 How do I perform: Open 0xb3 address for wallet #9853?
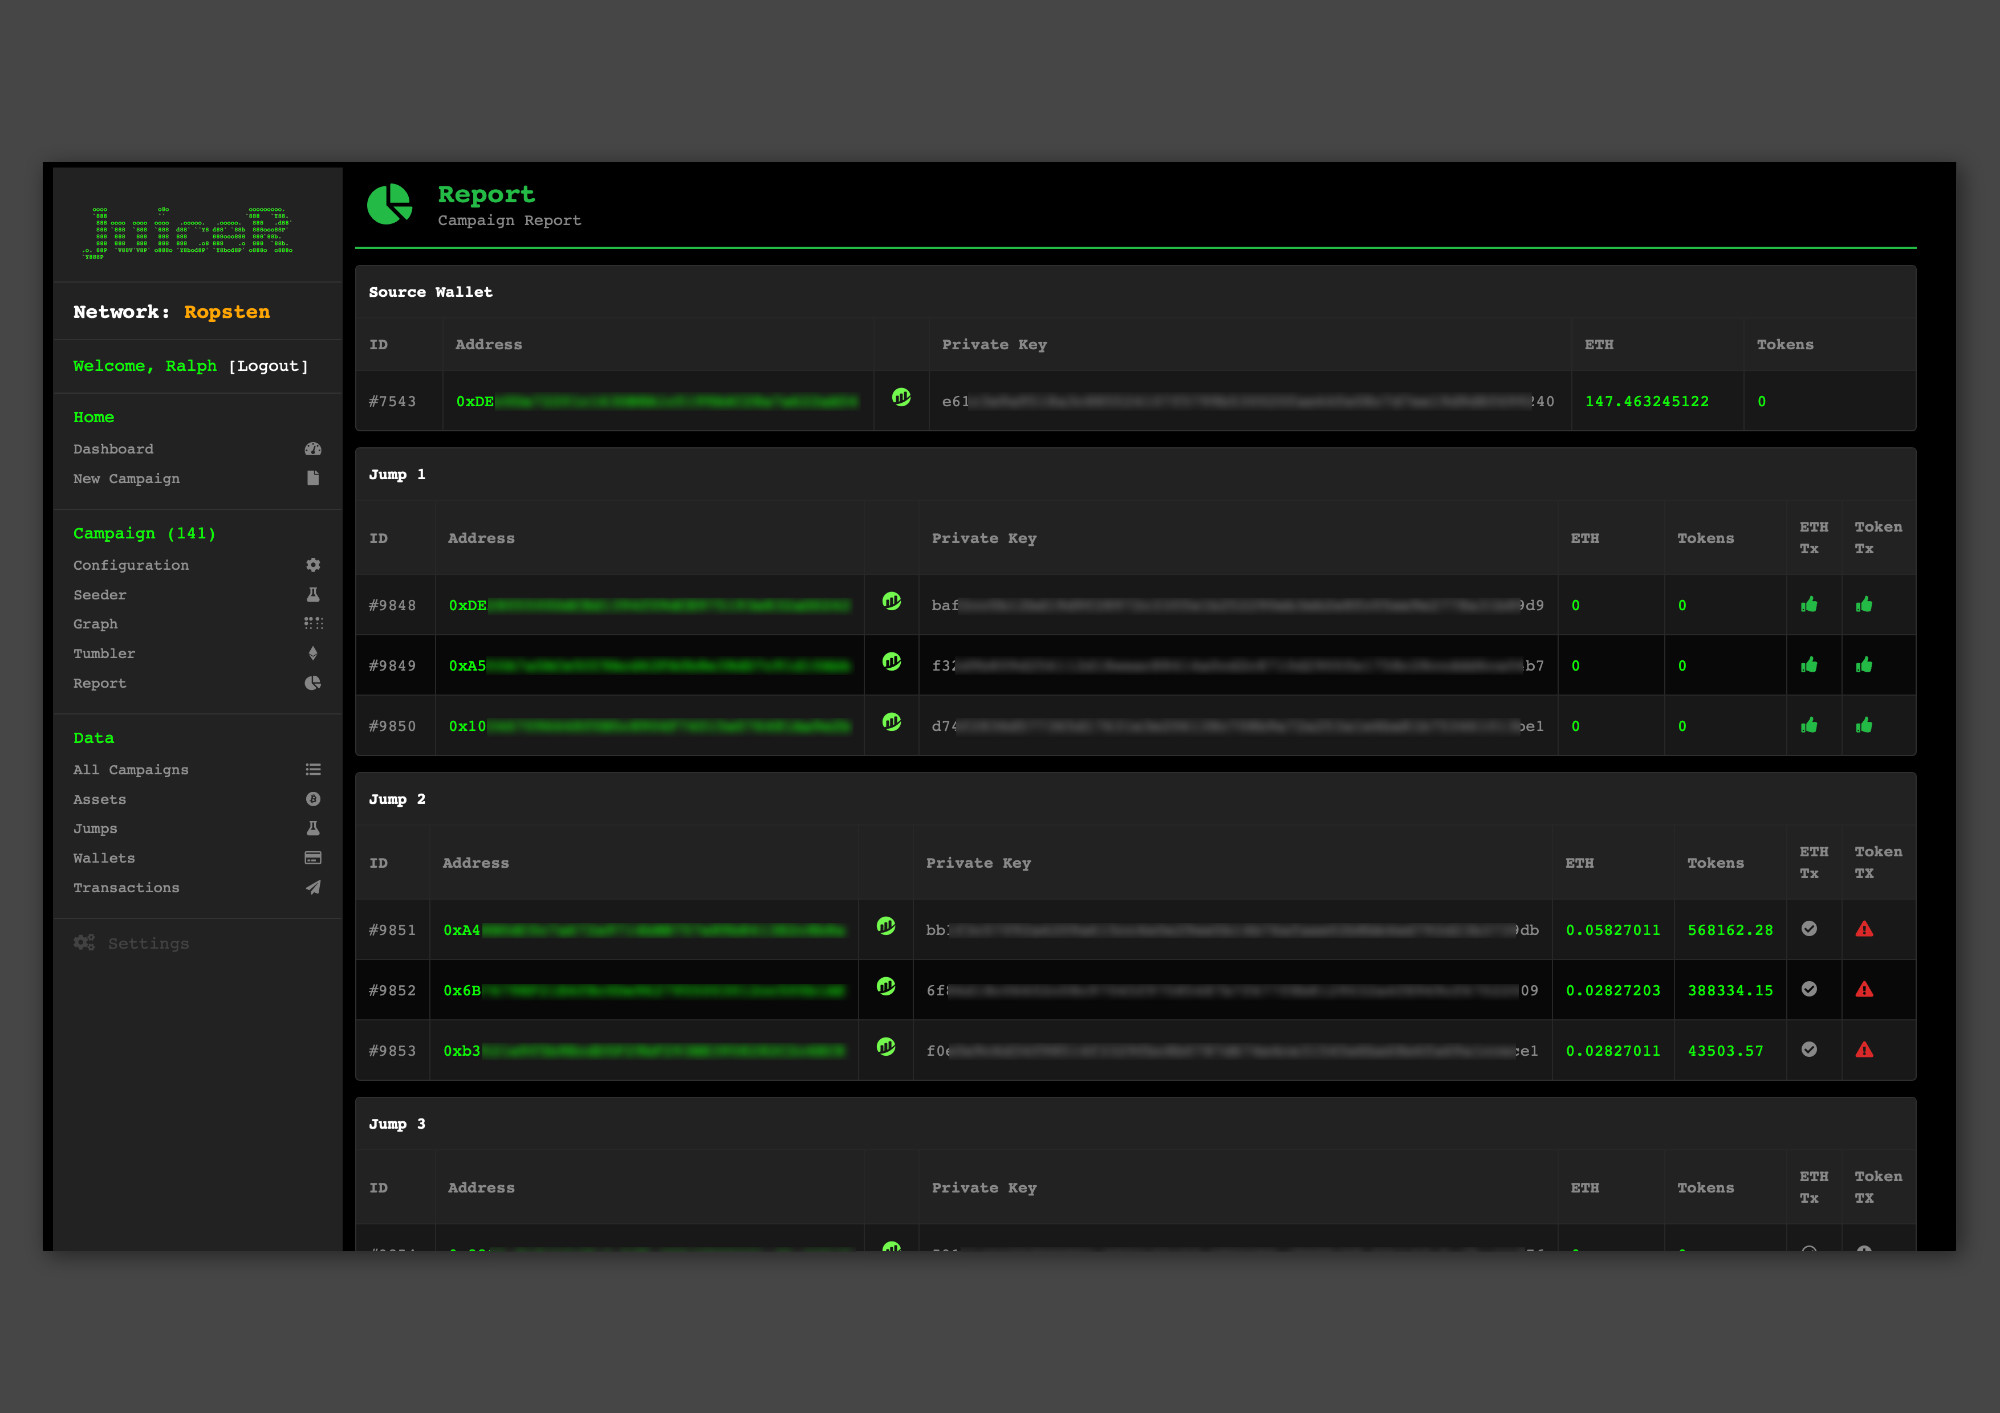point(644,1051)
